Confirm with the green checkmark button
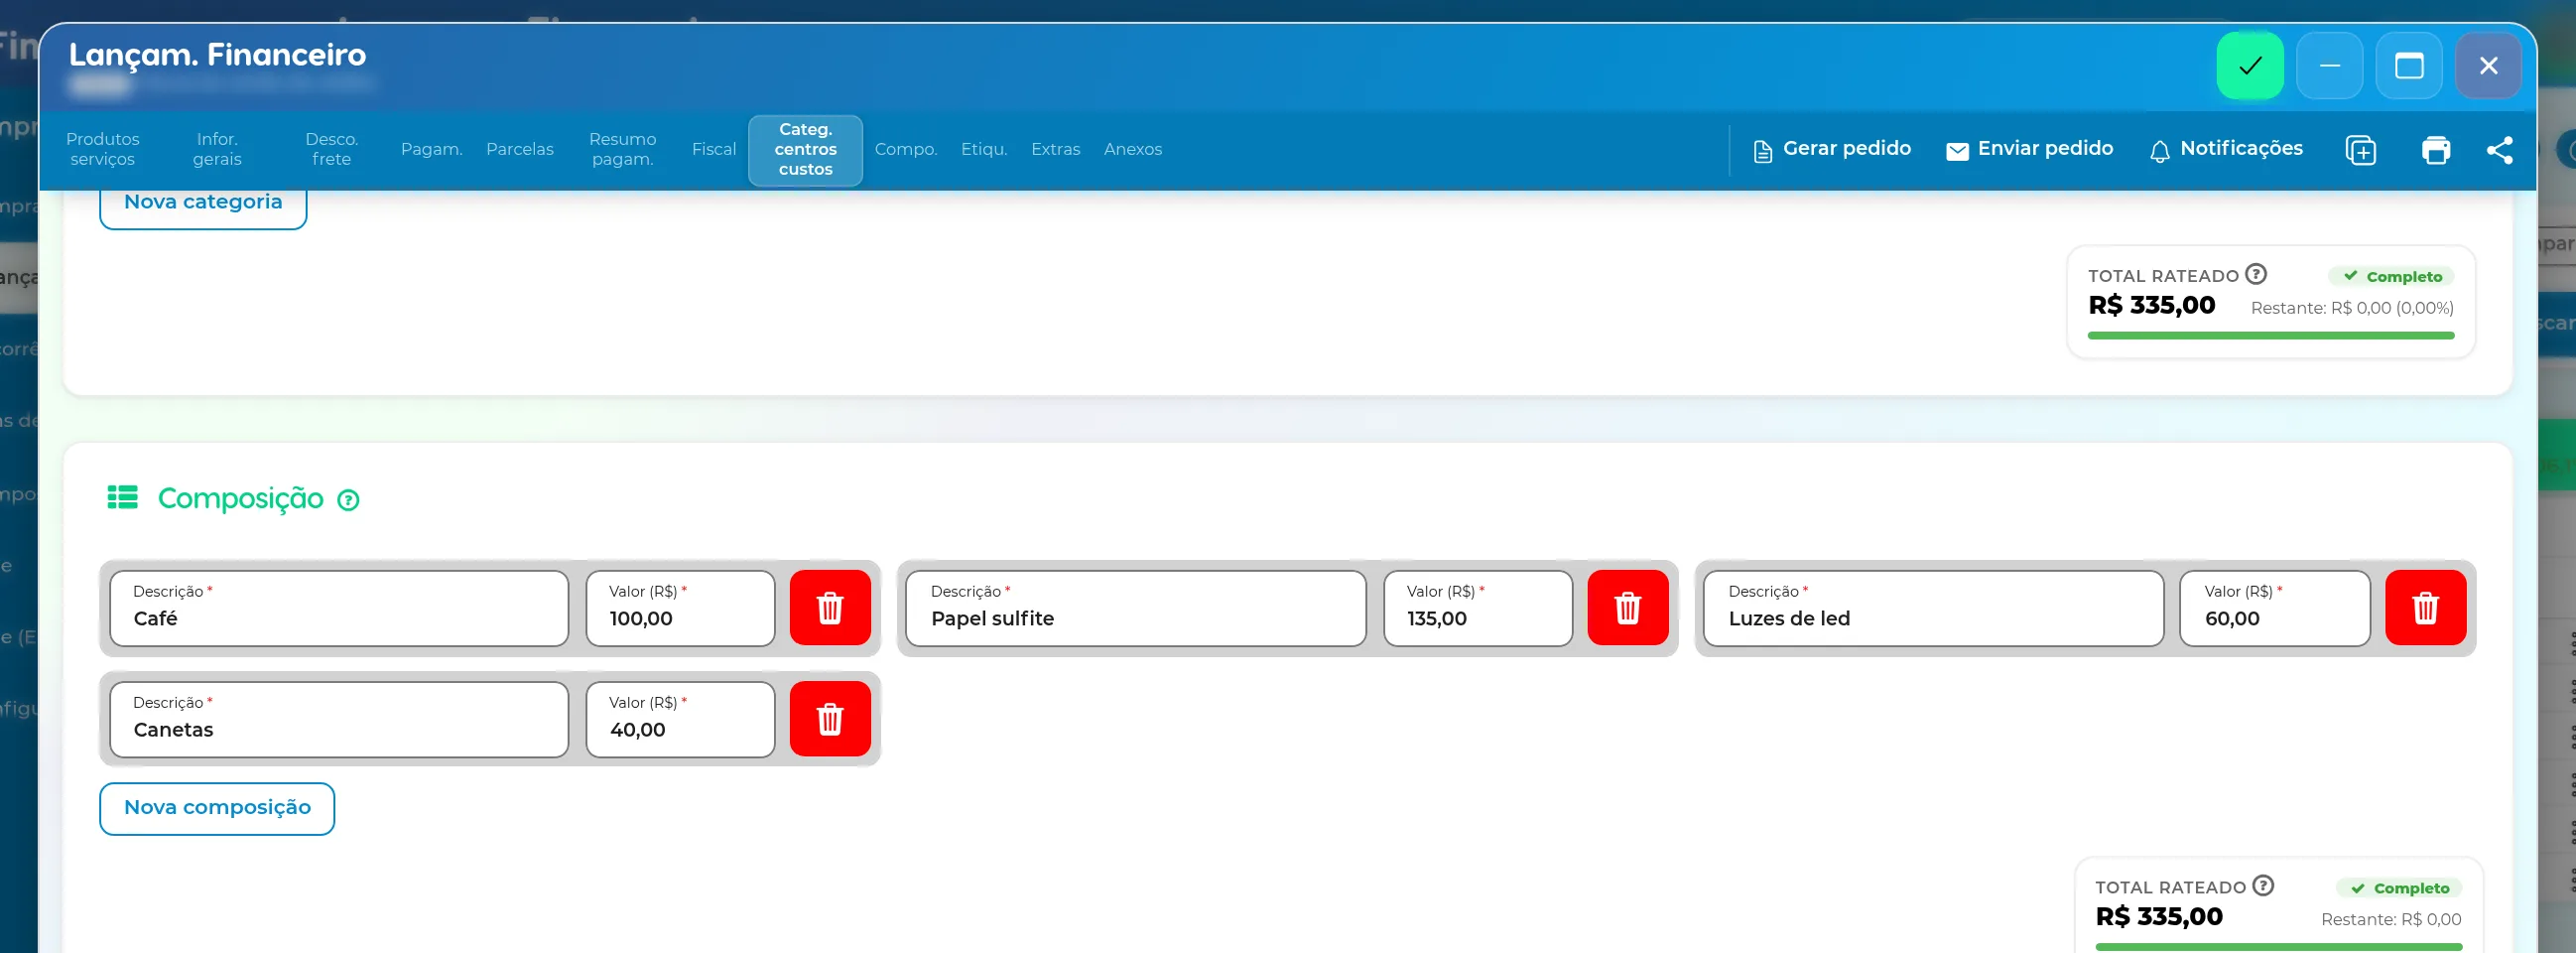2576x953 pixels. (x=2249, y=66)
